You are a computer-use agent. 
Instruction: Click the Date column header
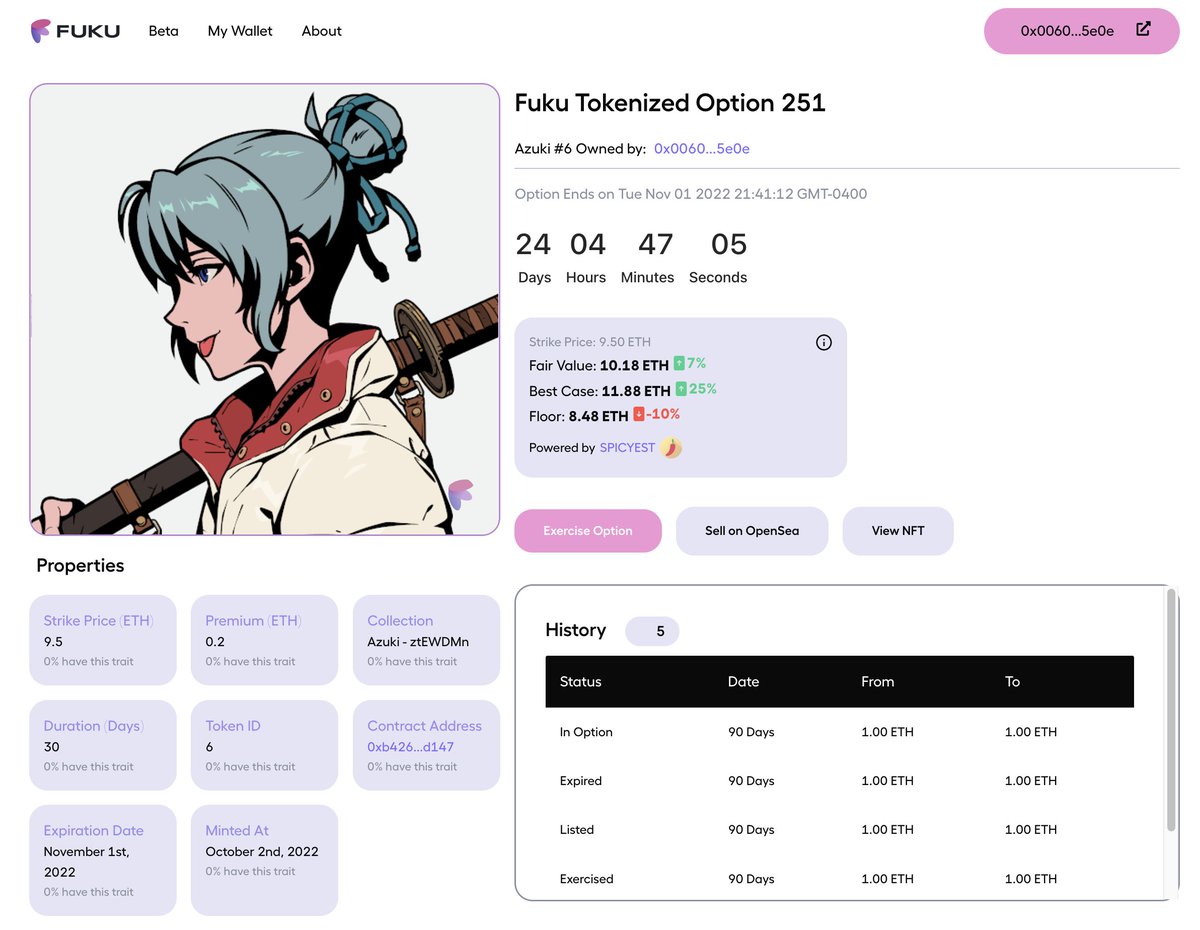coord(743,682)
